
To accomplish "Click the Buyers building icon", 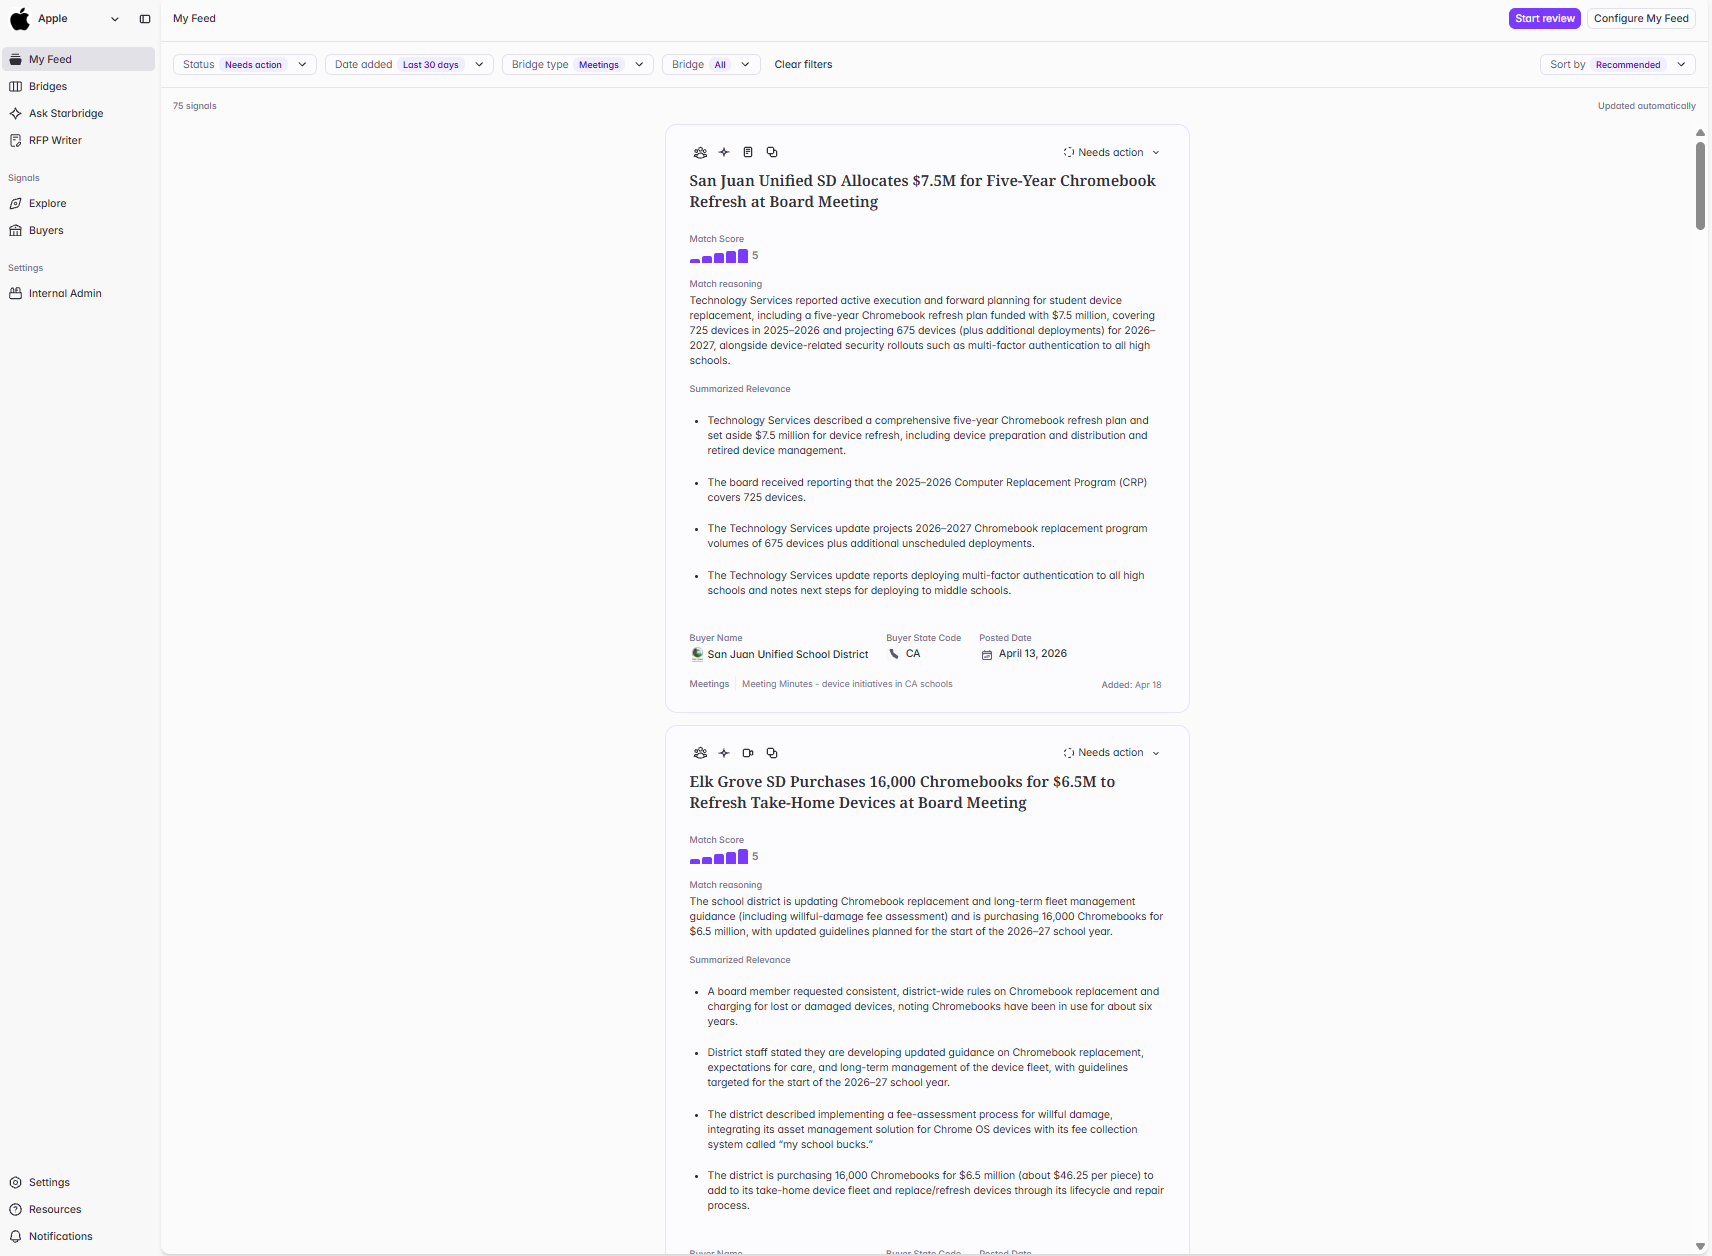I will coord(16,231).
